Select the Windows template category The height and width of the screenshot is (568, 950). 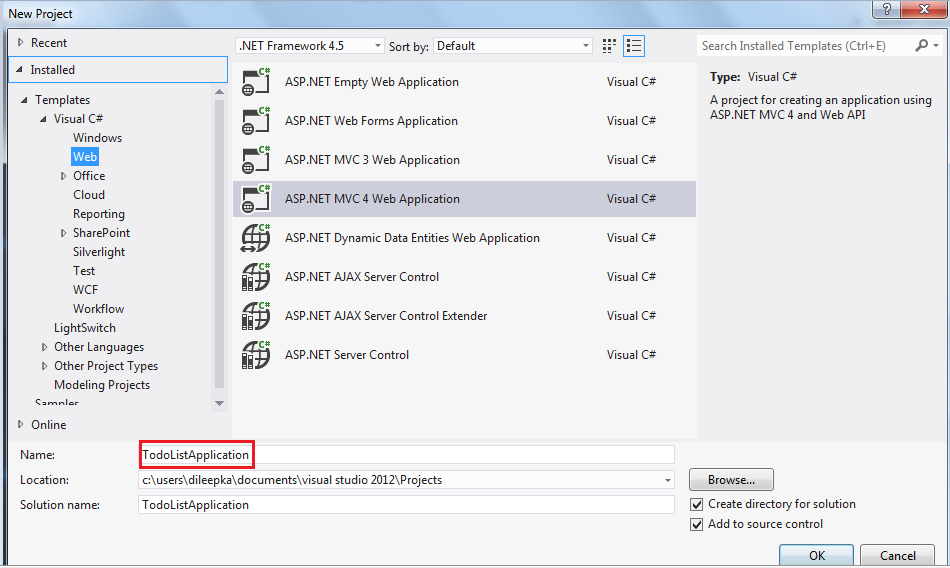coord(98,138)
